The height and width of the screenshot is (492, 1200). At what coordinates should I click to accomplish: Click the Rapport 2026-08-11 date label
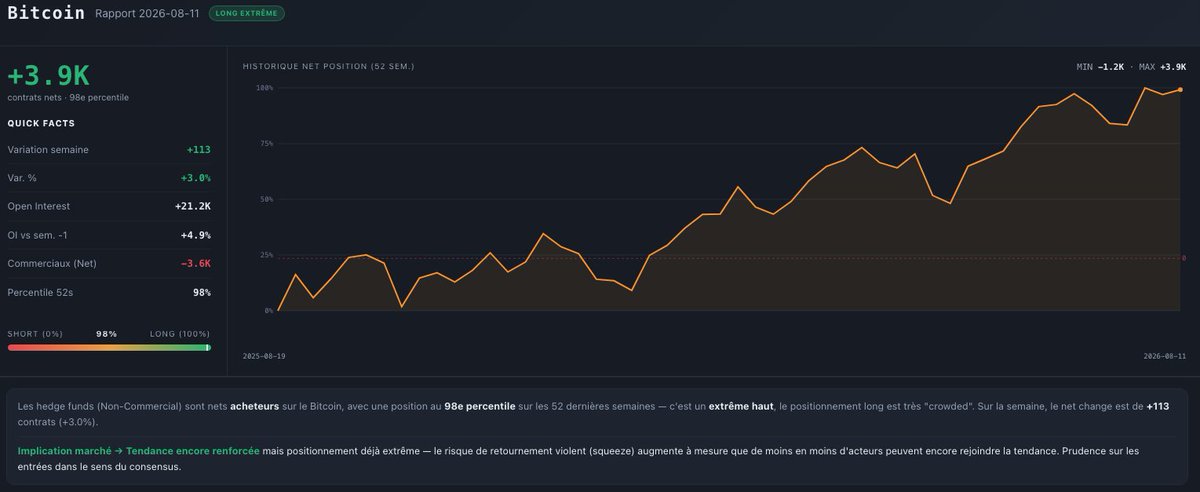point(147,14)
